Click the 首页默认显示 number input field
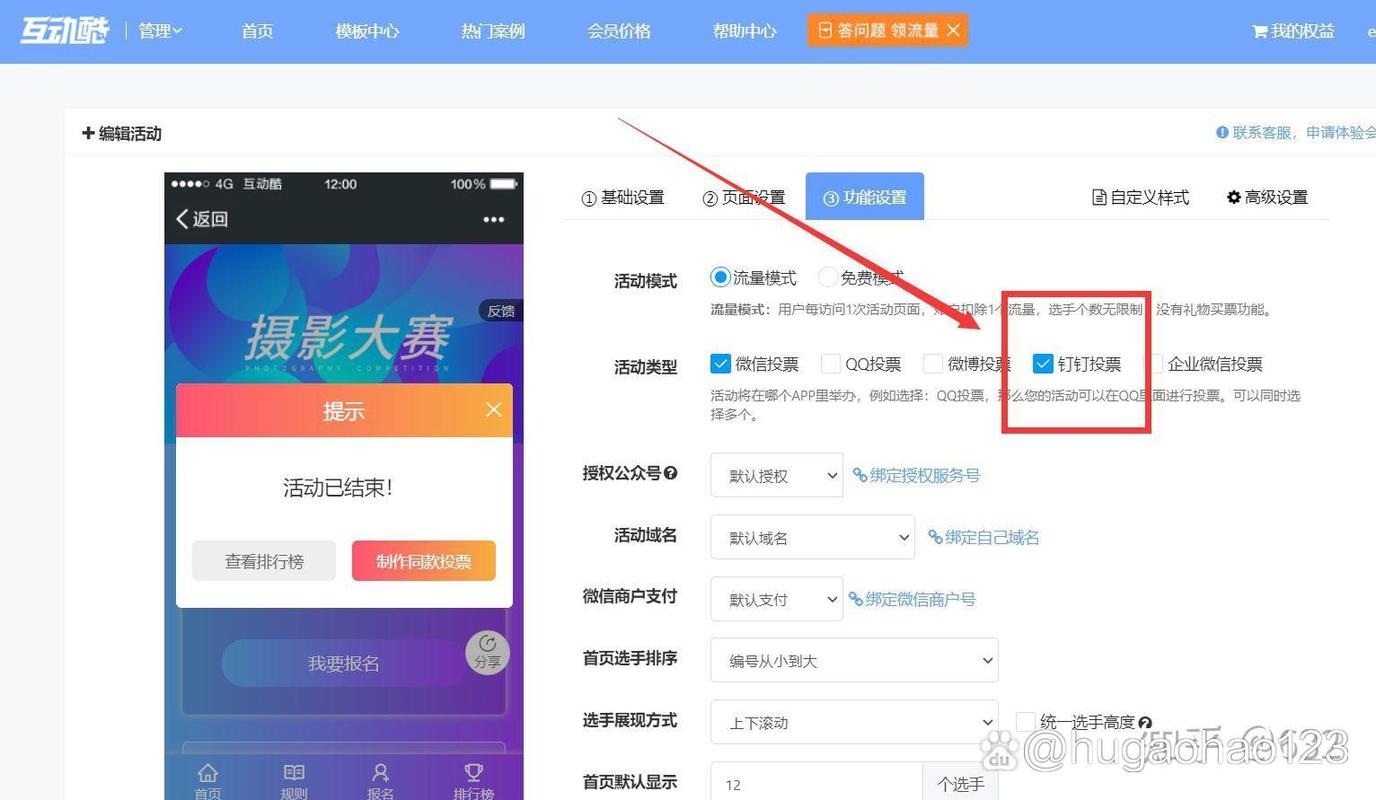This screenshot has width=1376, height=800. (815, 783)
